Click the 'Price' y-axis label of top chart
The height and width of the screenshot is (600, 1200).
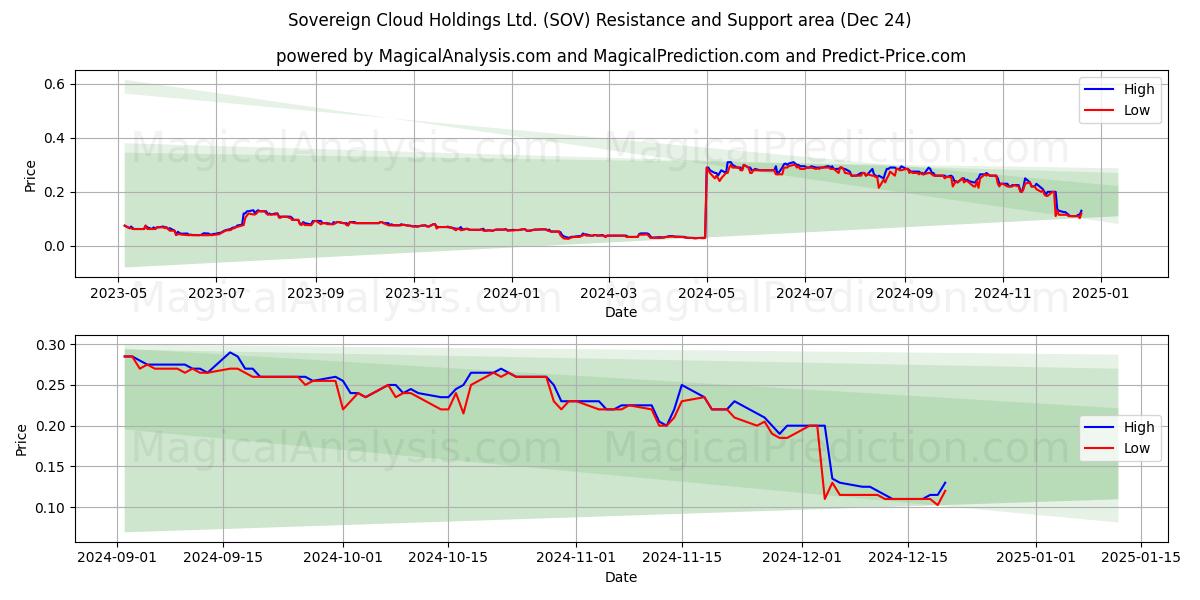tap(29, 175)
